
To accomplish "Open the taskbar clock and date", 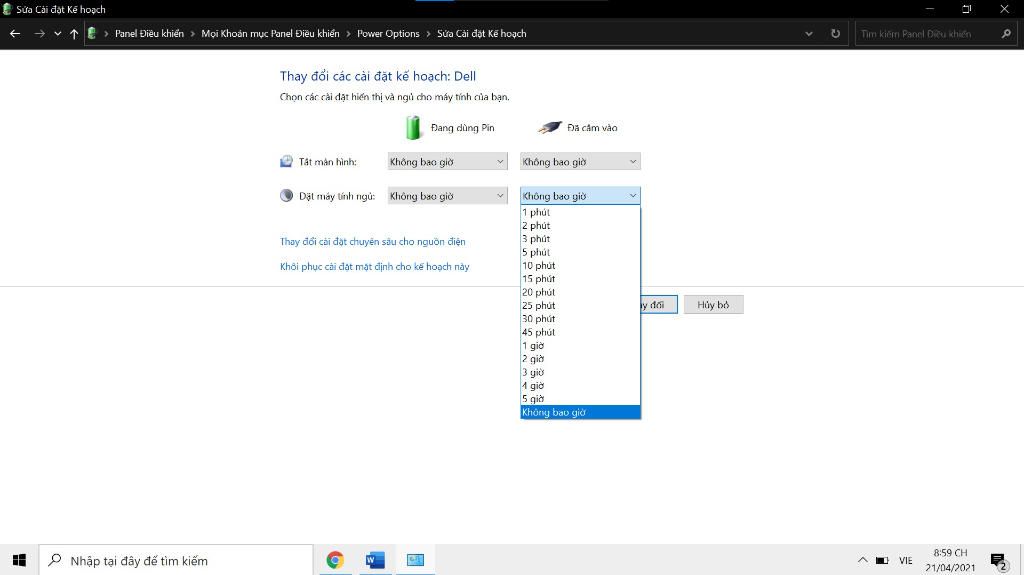I will 950,560.
